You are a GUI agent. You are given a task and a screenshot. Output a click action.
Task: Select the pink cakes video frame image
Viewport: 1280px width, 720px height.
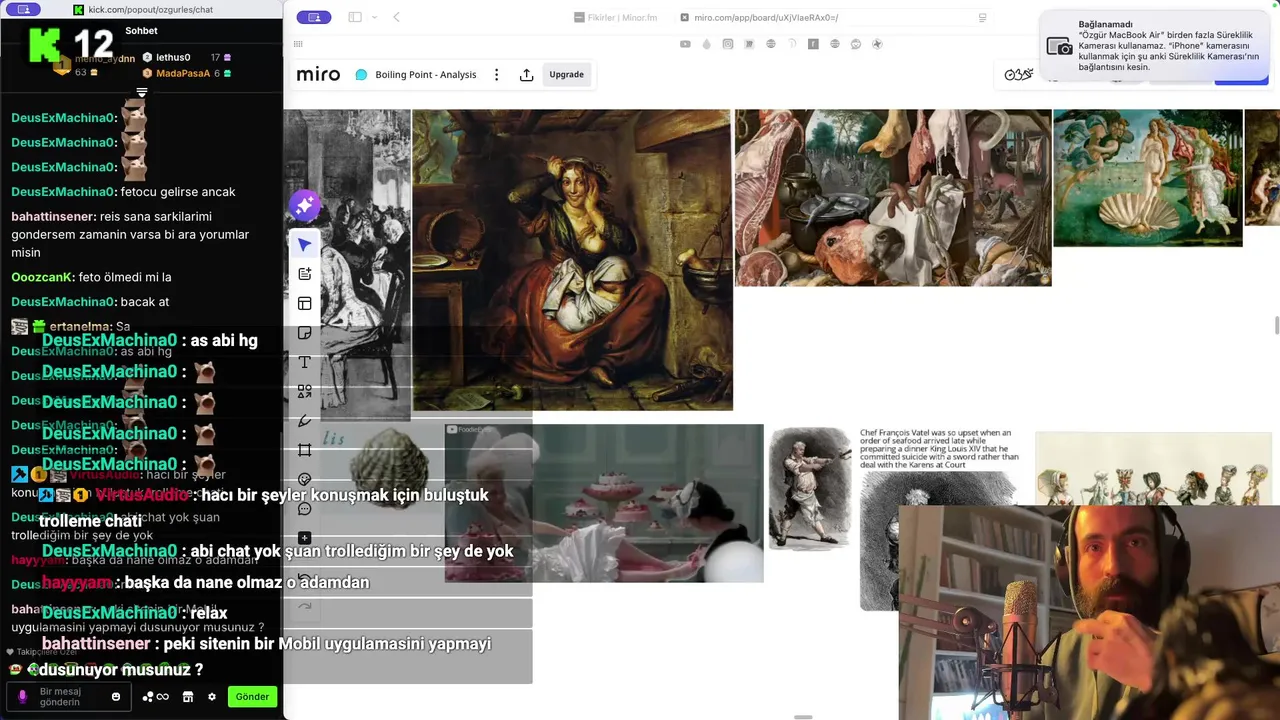click(604, 503)
